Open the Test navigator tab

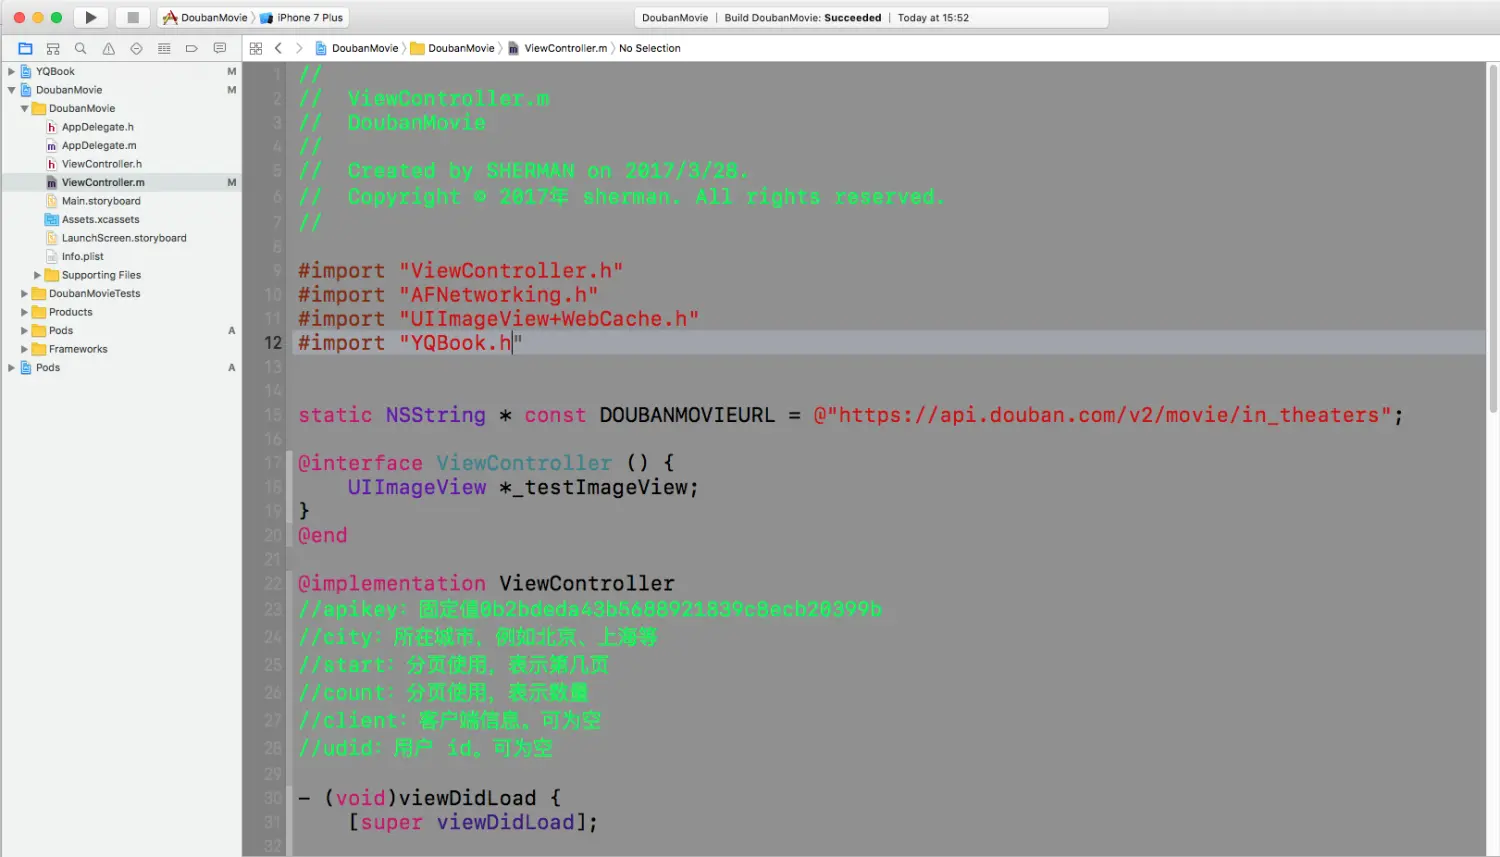pyautogui.click(x=136, y=48)
